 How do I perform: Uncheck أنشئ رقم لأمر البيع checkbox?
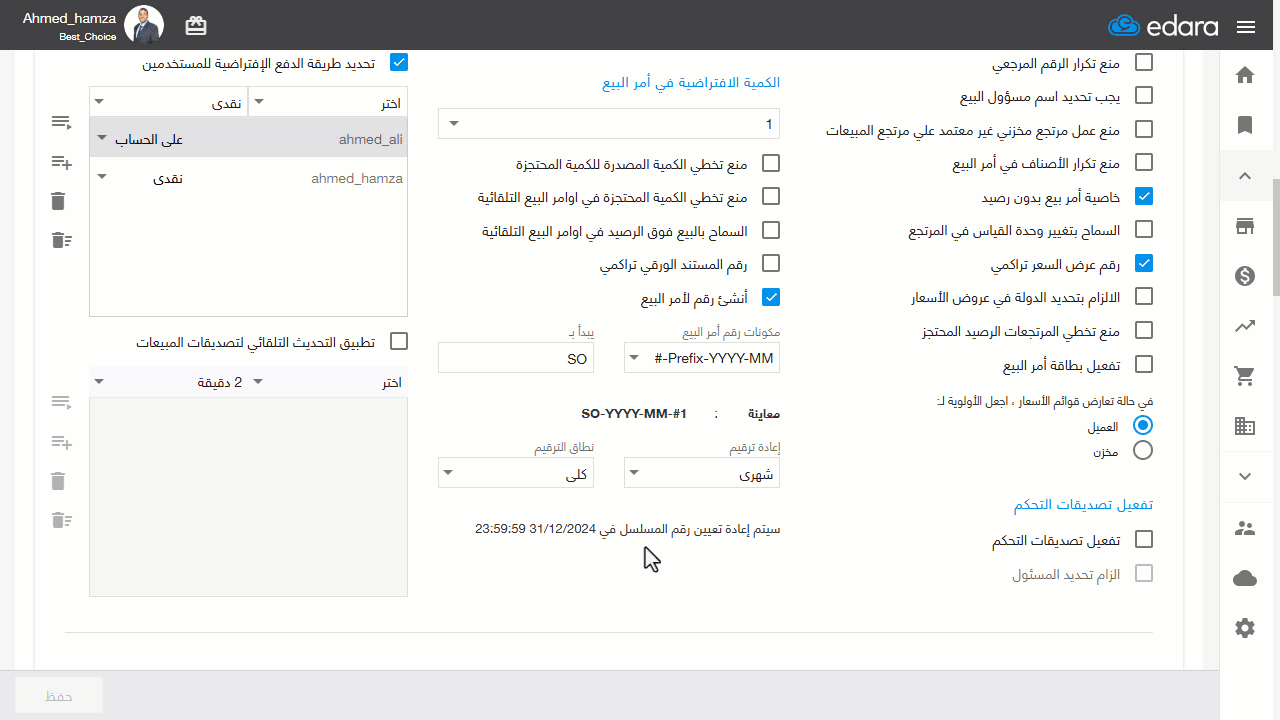click(771, 297)
